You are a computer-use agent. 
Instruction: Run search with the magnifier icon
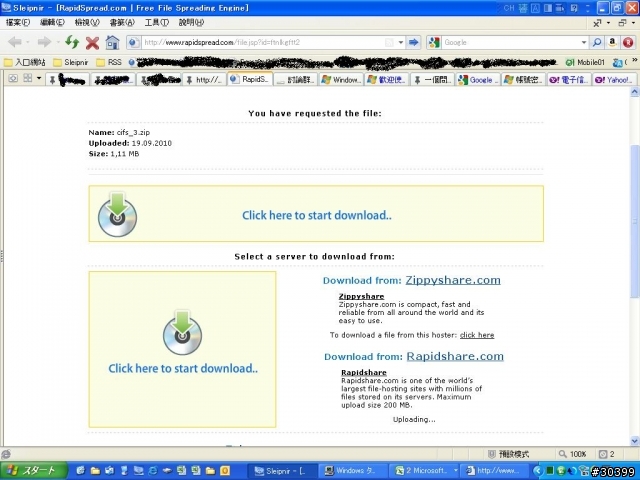pyautogui.click(x=597, y=42)
